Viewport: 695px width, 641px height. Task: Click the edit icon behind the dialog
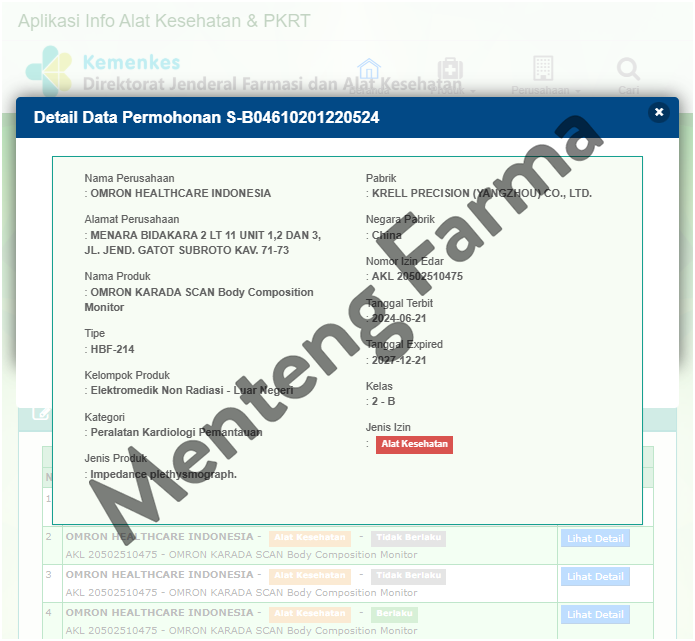coord(40,414)
